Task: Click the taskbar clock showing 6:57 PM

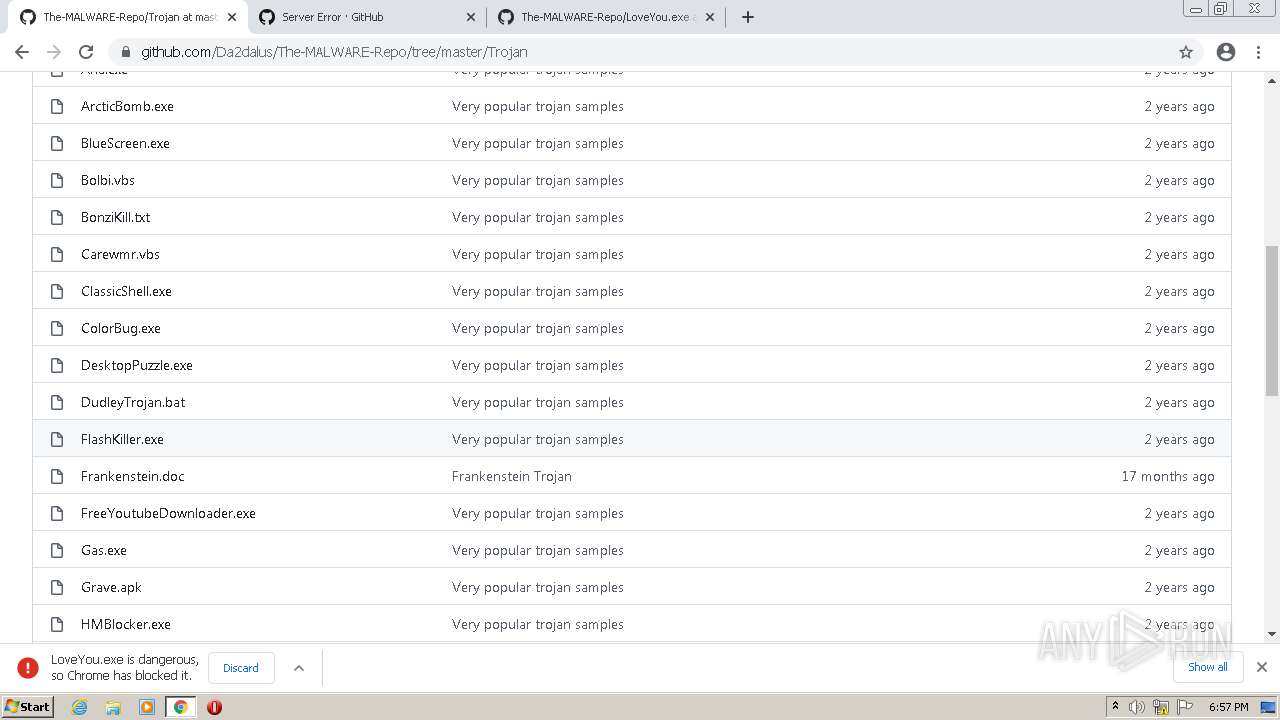Action: point(1228,707)
